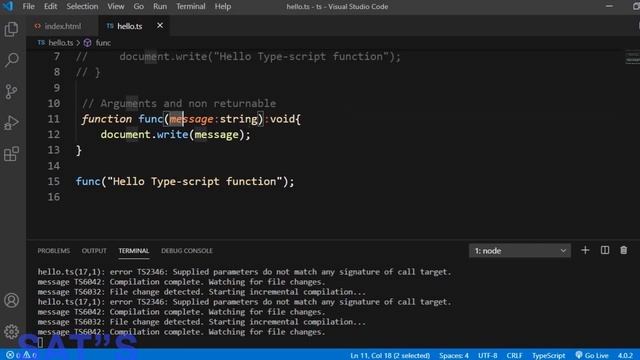Select the TERMINAL panel tab
The height and width of the screenshot is (360, 640).
click(133, 251)
